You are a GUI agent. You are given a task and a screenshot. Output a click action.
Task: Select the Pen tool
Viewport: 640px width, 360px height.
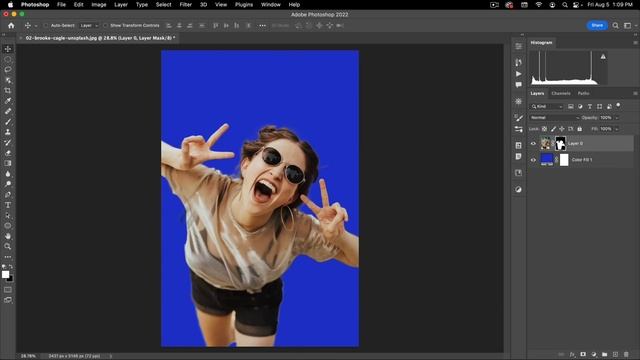click(x=8, y=194)
